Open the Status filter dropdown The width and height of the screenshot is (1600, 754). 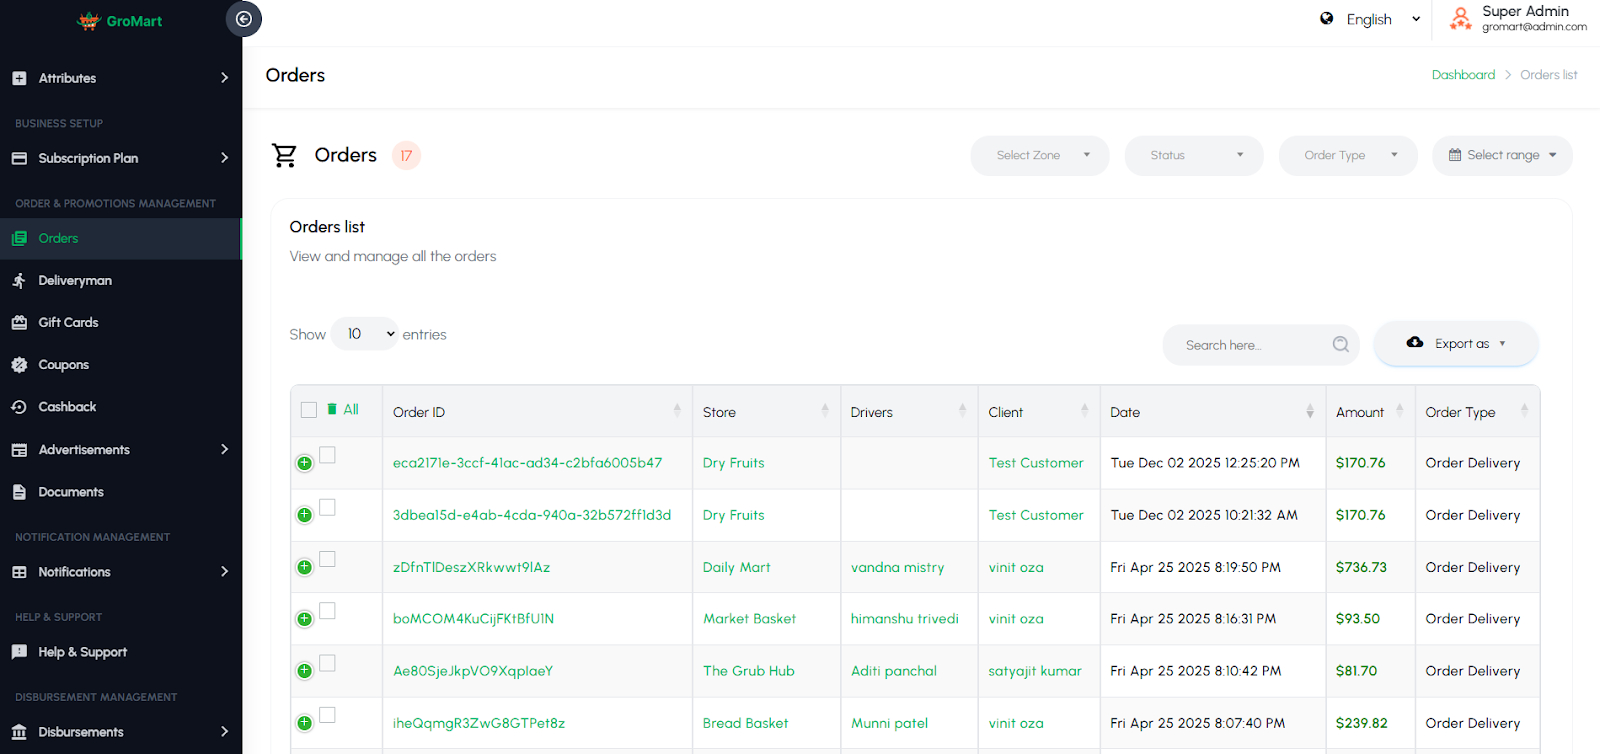click(1194, 156)
